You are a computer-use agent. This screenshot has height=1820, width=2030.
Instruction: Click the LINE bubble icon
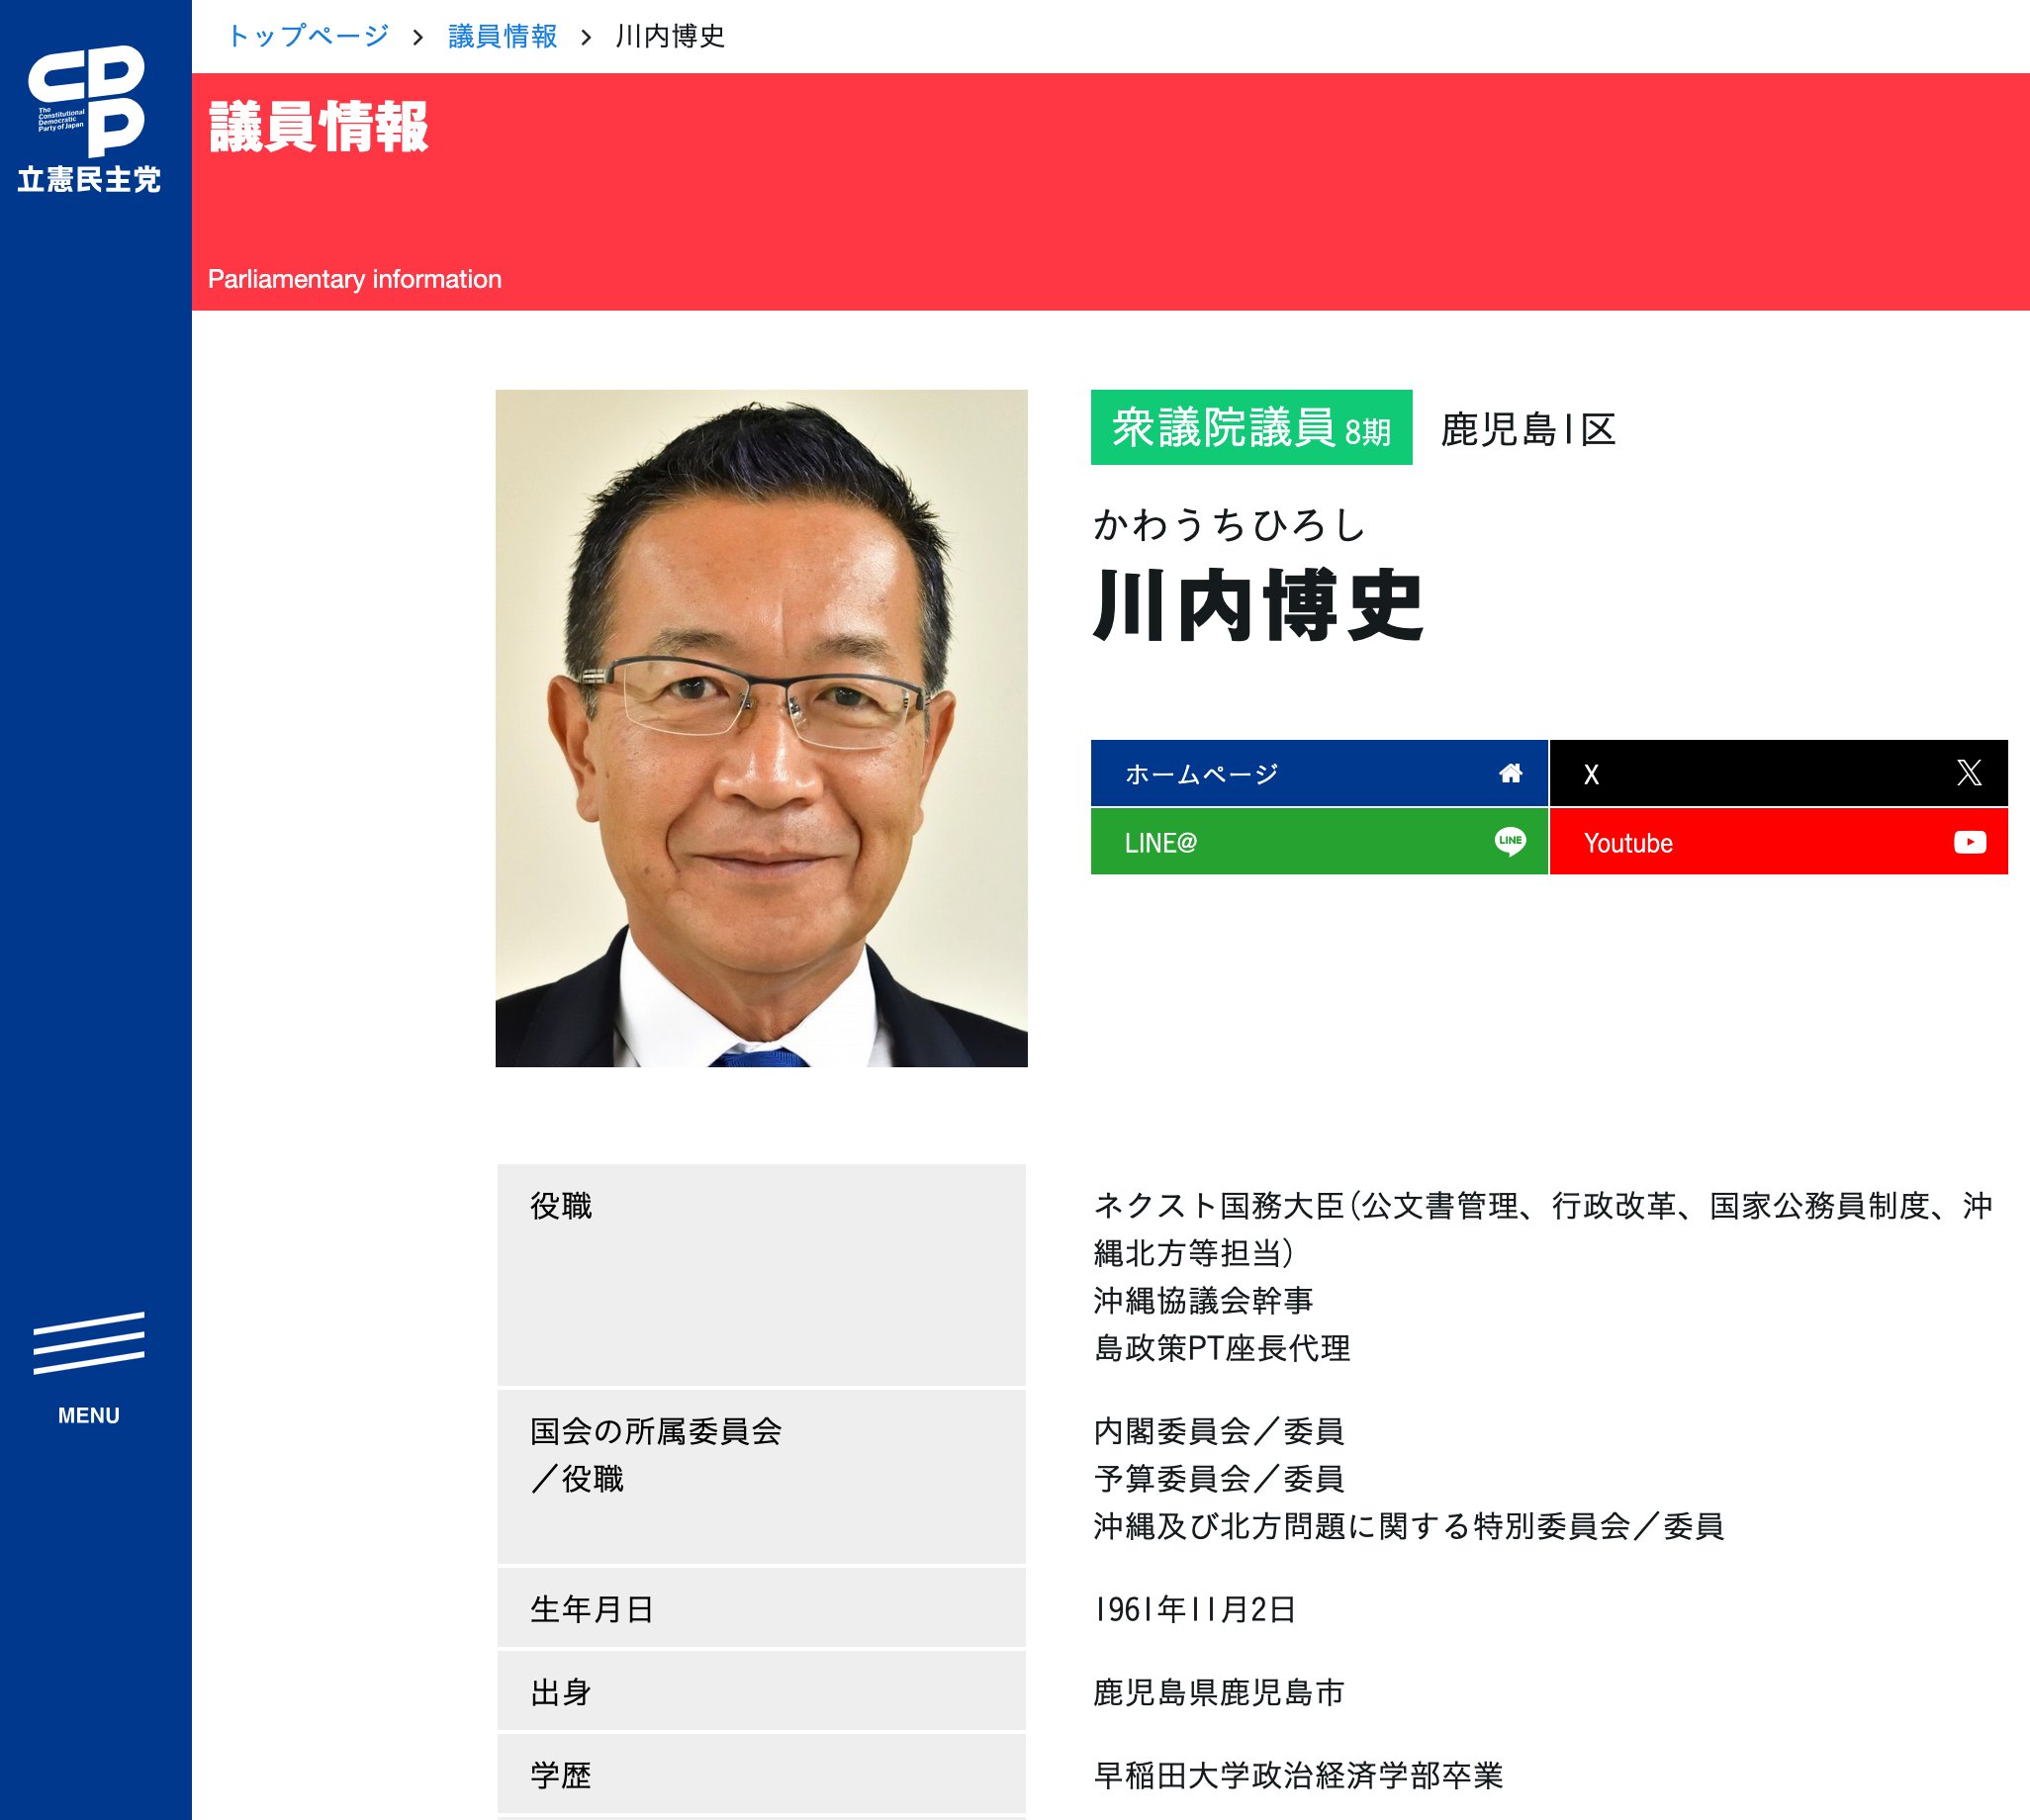coord(1510,841)
